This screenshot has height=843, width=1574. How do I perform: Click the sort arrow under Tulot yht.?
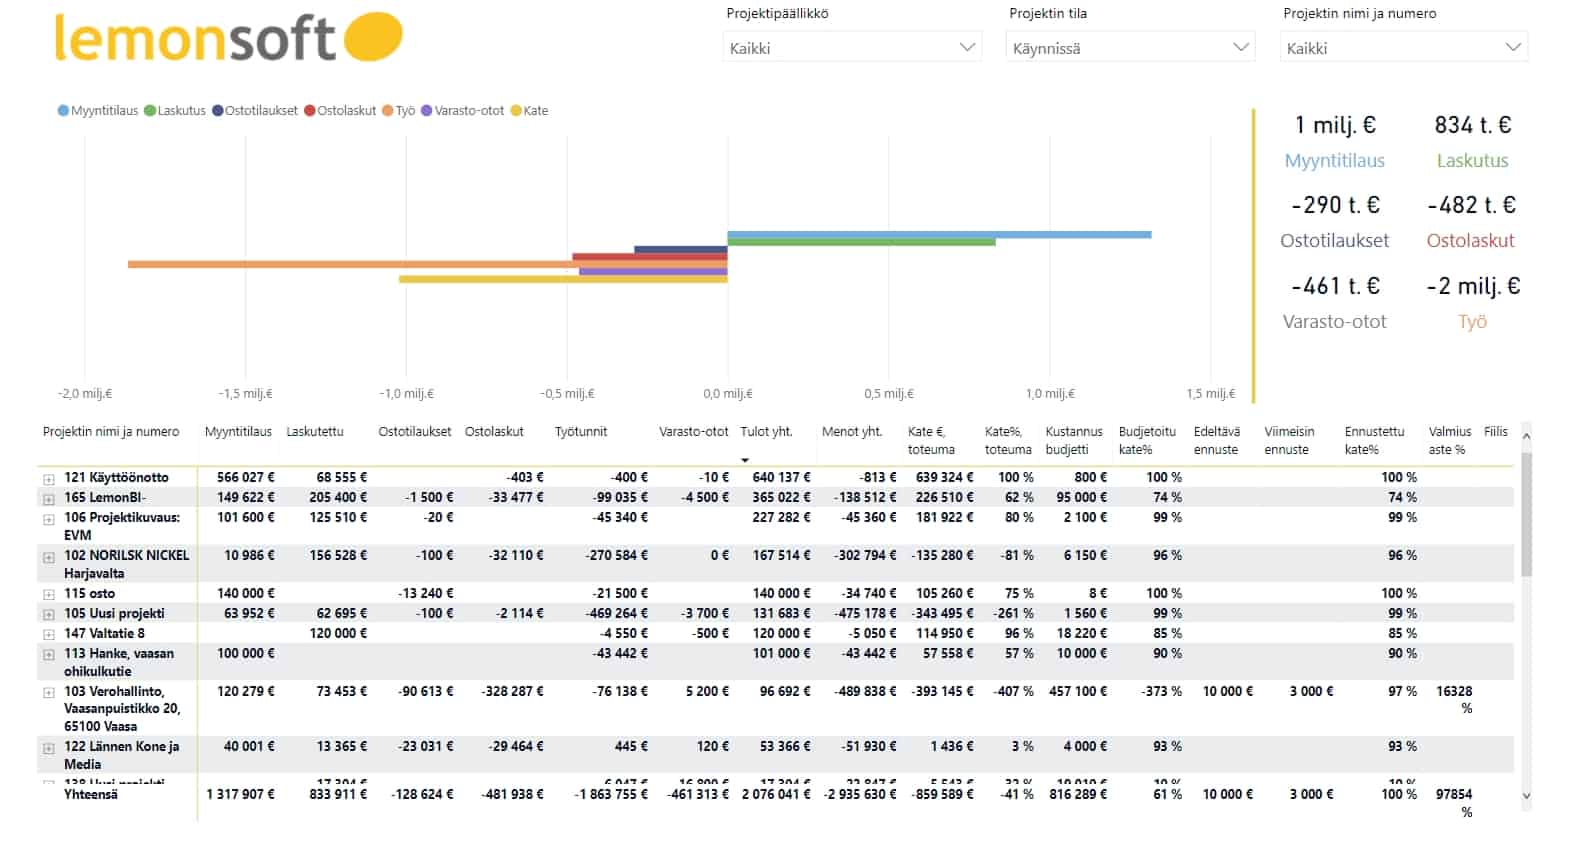coord(744,460)
